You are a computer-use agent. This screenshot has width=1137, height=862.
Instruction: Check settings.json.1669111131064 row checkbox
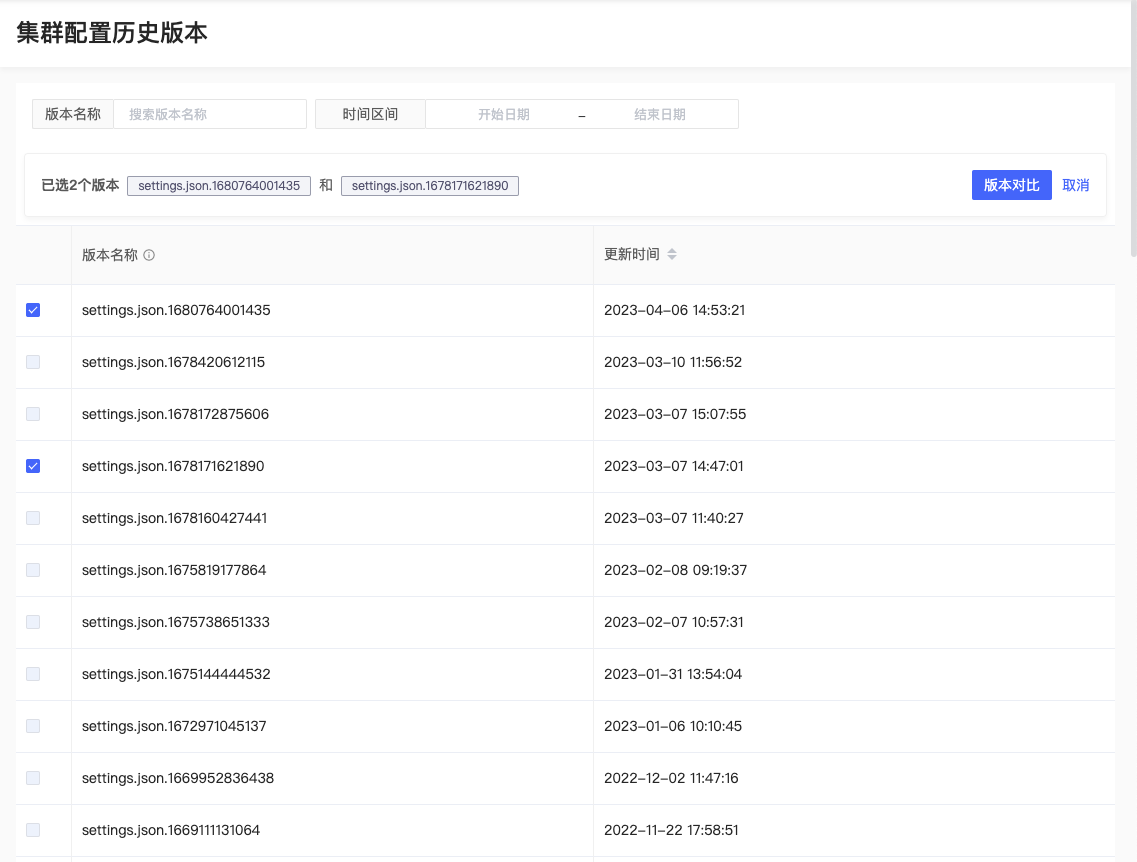[x=33, y=830]
